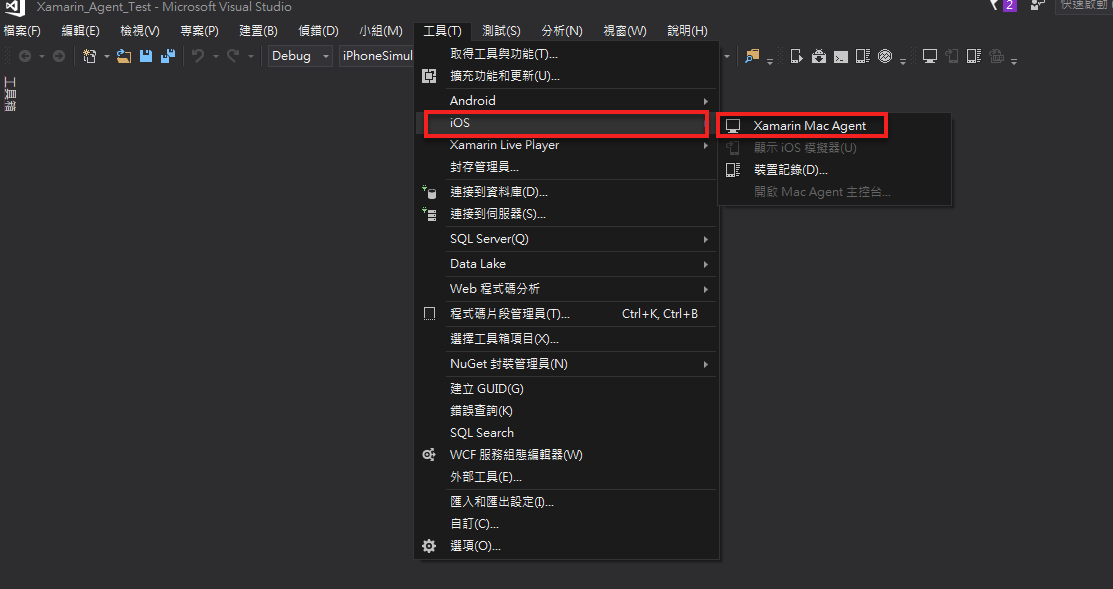The image size is (1113, 589).
Task: Open Find in Files search icon
Action: pyautogui.click(x=751, y=57)
